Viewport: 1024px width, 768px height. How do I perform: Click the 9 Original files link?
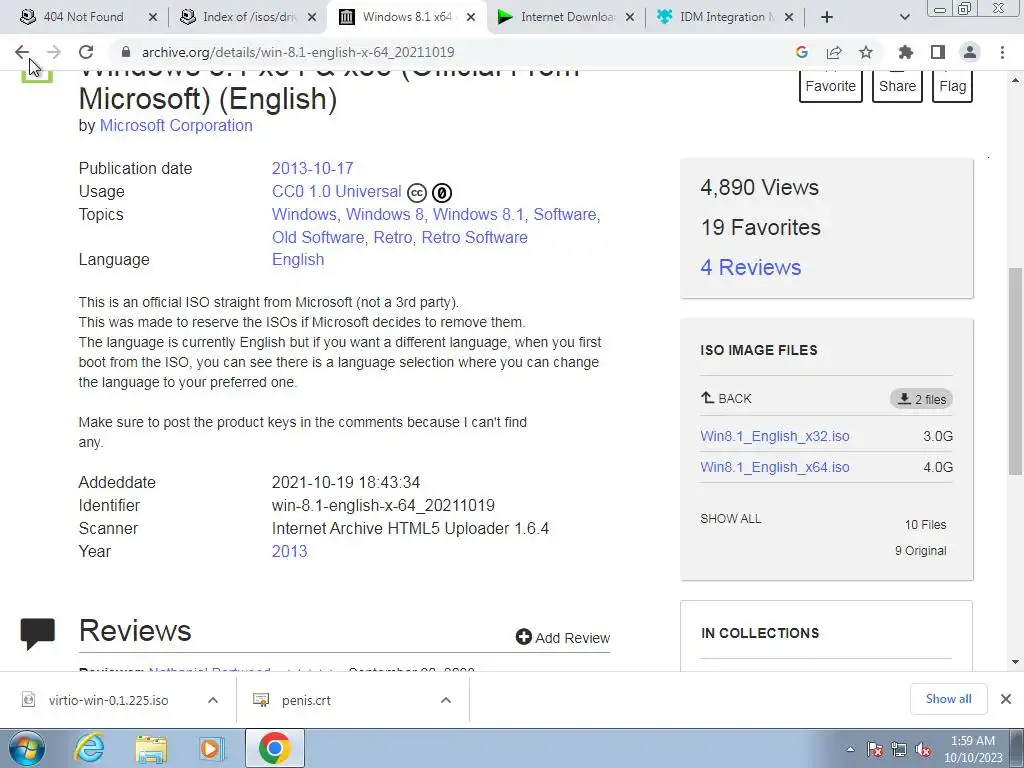(920, 551)
